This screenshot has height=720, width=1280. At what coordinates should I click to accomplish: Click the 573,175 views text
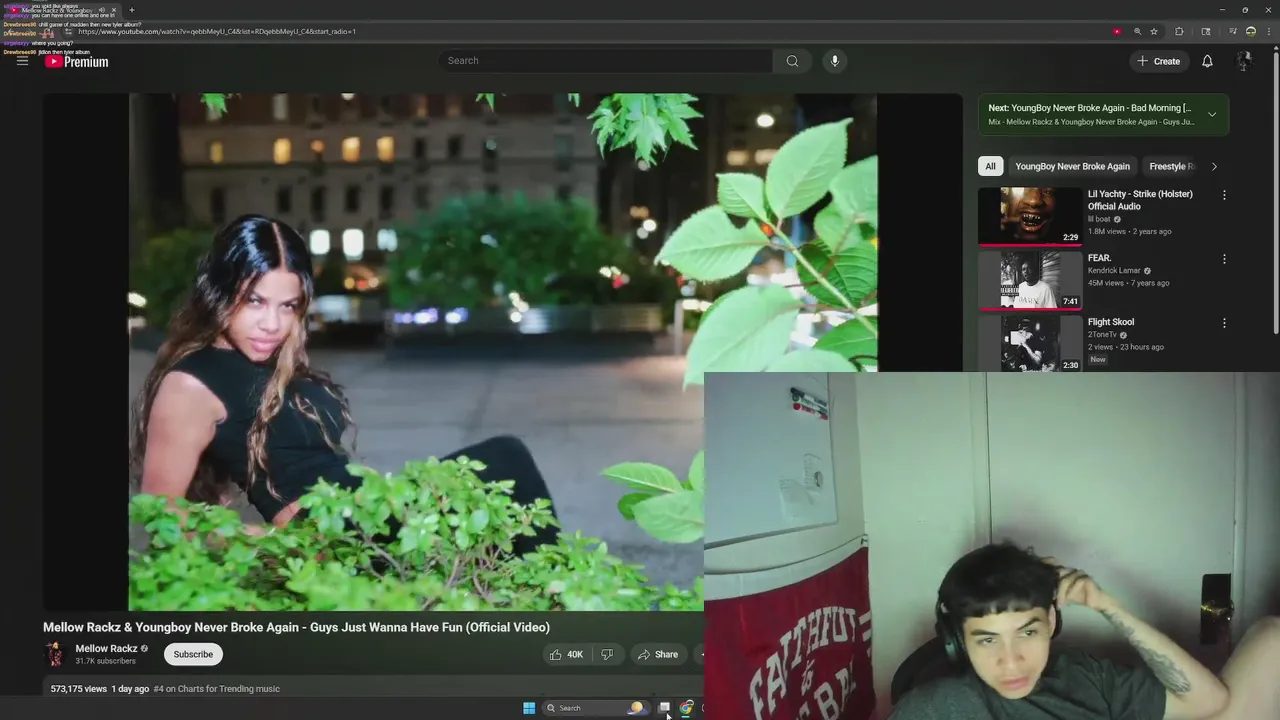tap(79, 689)
